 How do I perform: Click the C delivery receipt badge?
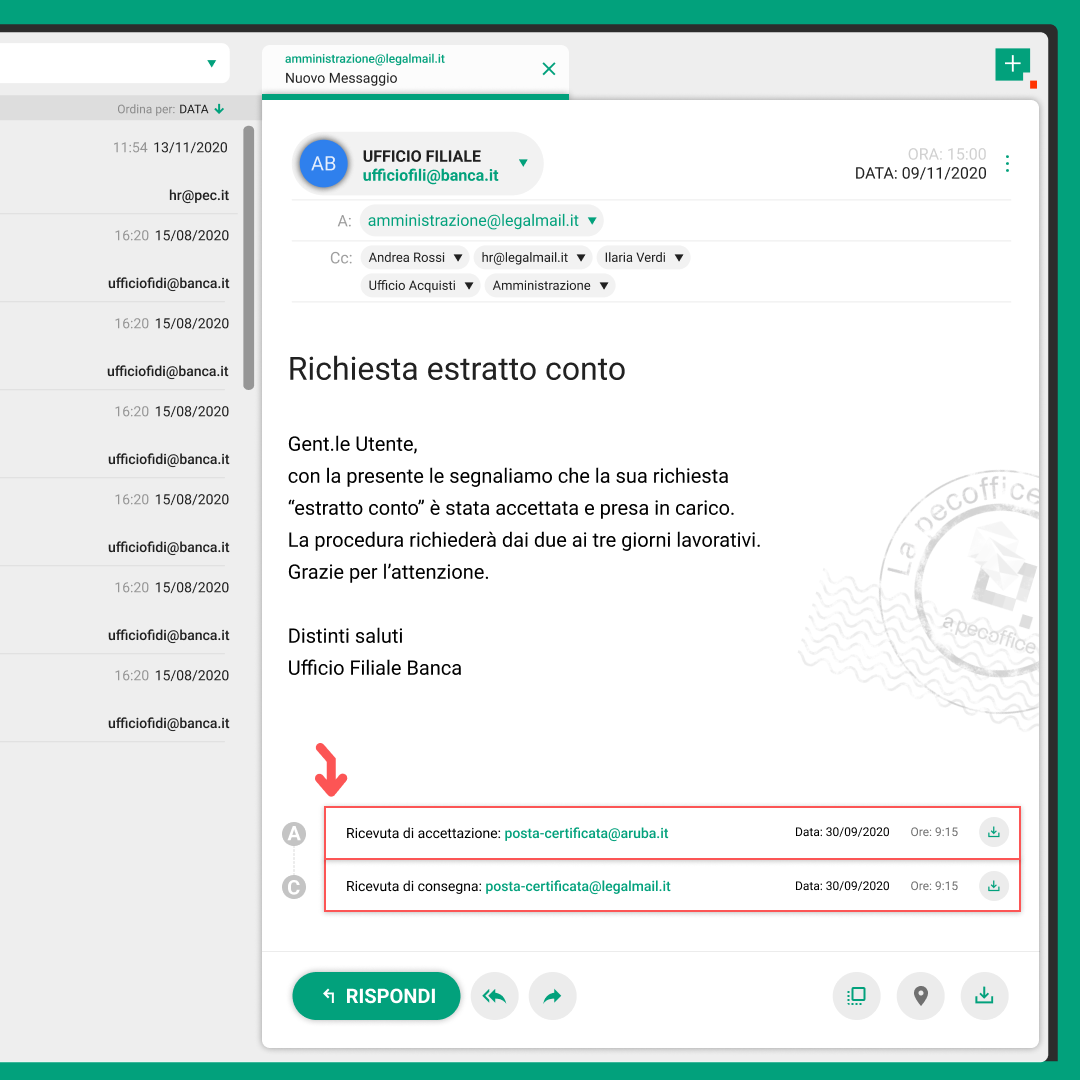tap(294, 886)
